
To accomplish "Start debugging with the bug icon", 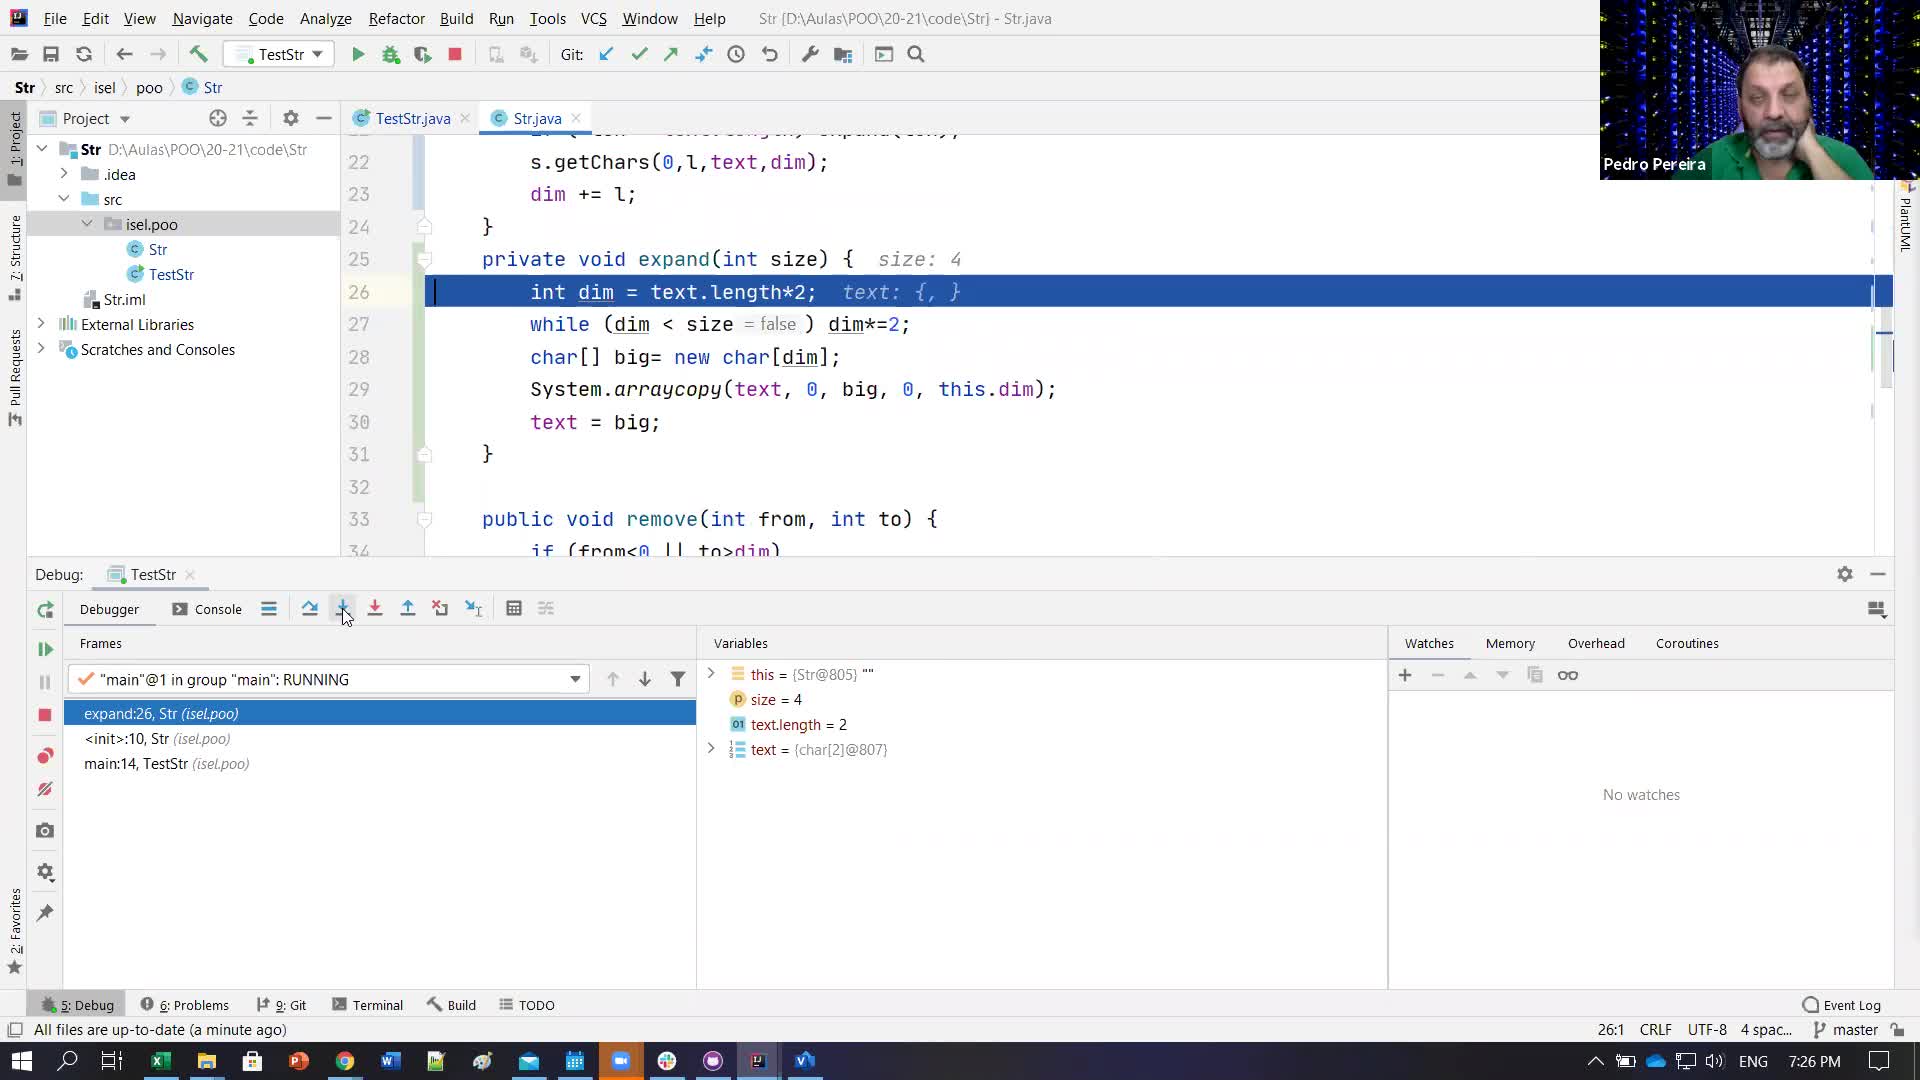I will click(391, 54).
